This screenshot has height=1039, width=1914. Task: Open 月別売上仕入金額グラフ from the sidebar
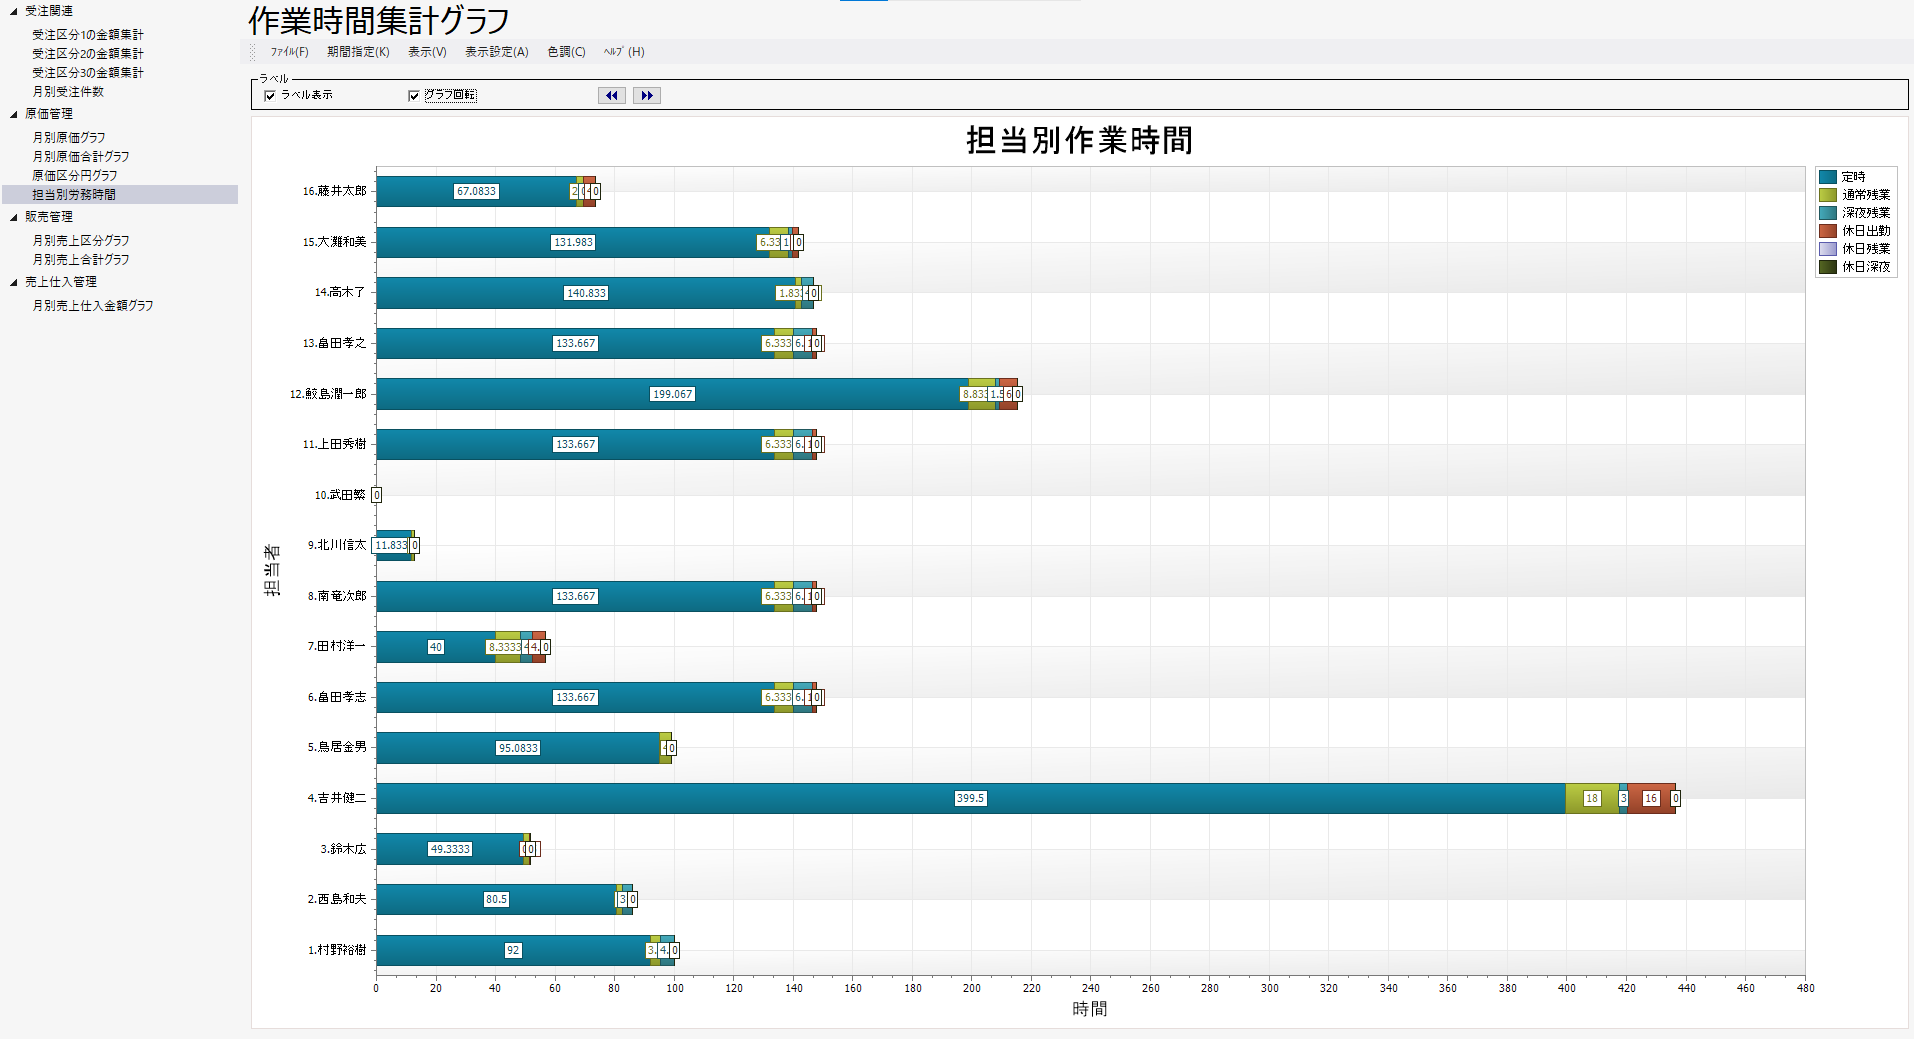[93, 306]
